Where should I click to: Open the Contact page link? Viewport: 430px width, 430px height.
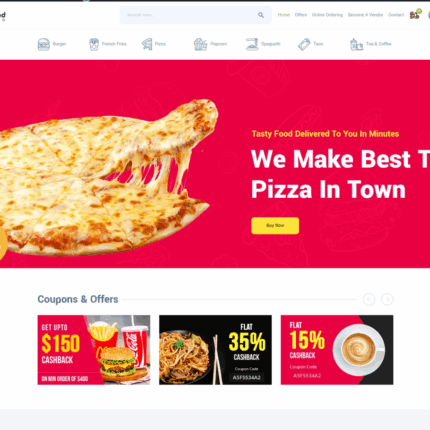pyautogui.click(x=396, y=15)
